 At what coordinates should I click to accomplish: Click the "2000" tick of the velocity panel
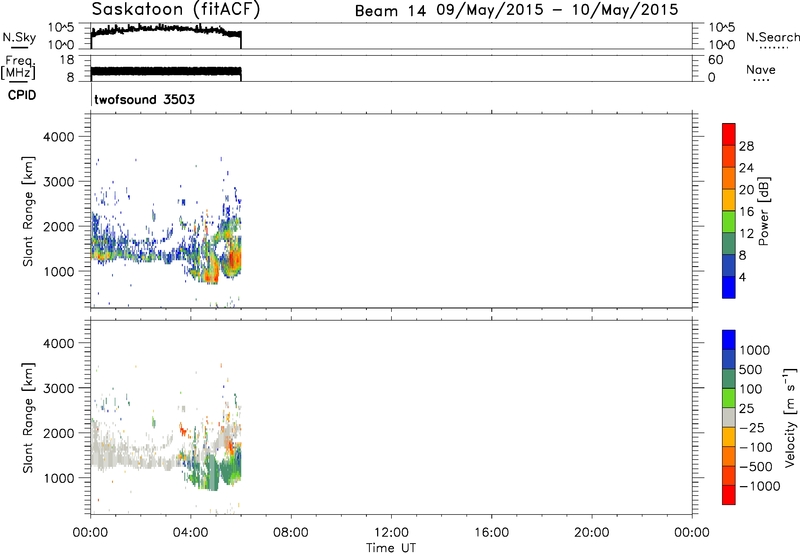(58, 433)
